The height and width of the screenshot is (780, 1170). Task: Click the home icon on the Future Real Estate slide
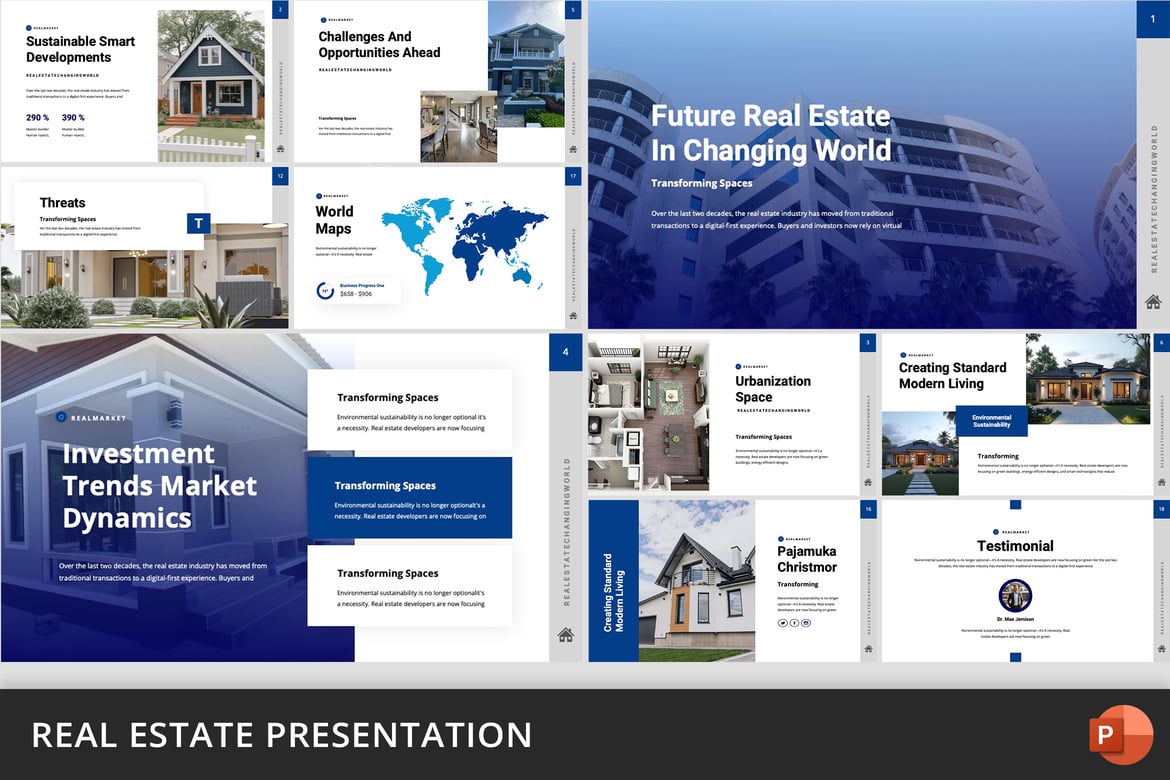tap(1153, 302)
